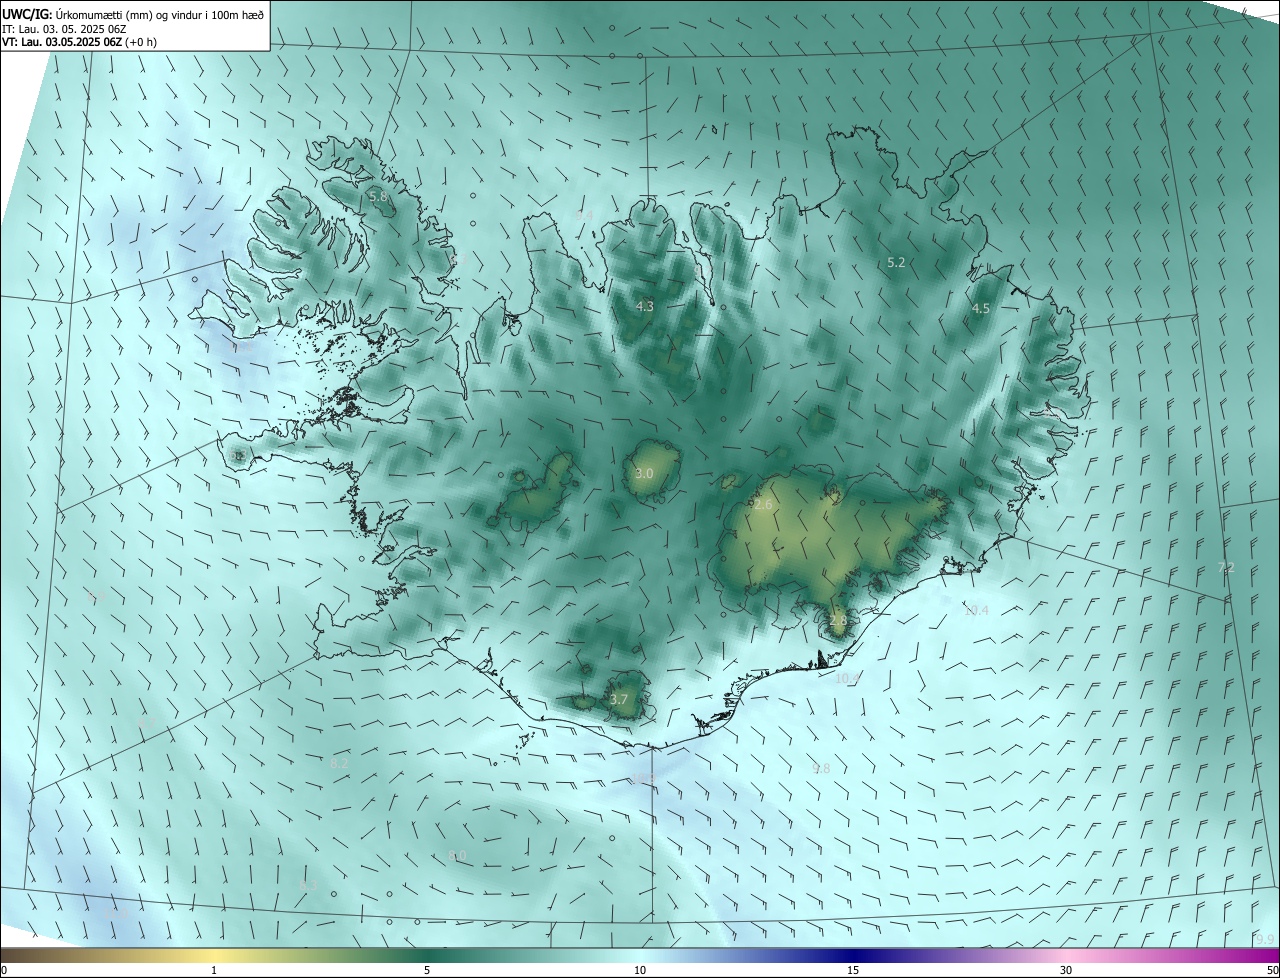
Task: Click the 15 tick on the color scale
Action: (x=853, y=970)
